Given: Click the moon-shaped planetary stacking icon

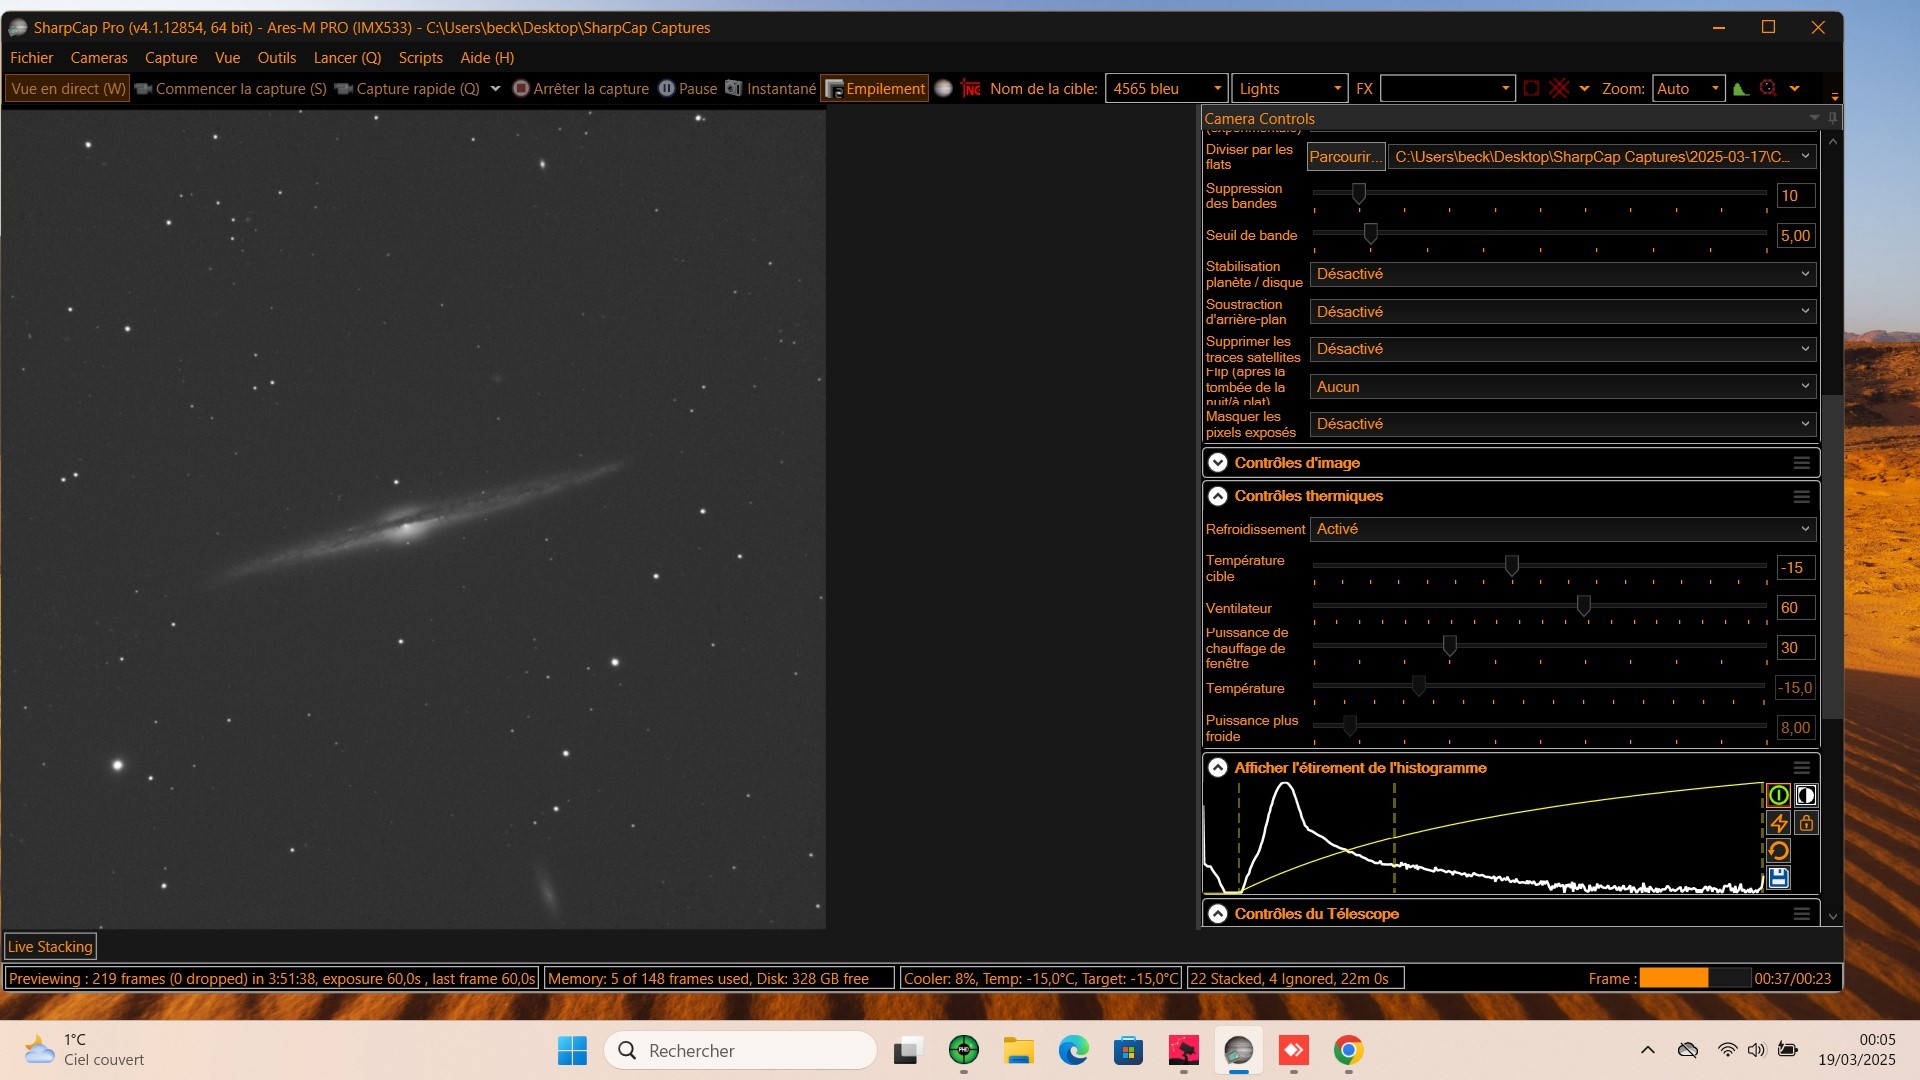Looking at the screenshot, I should pos(943,88).
